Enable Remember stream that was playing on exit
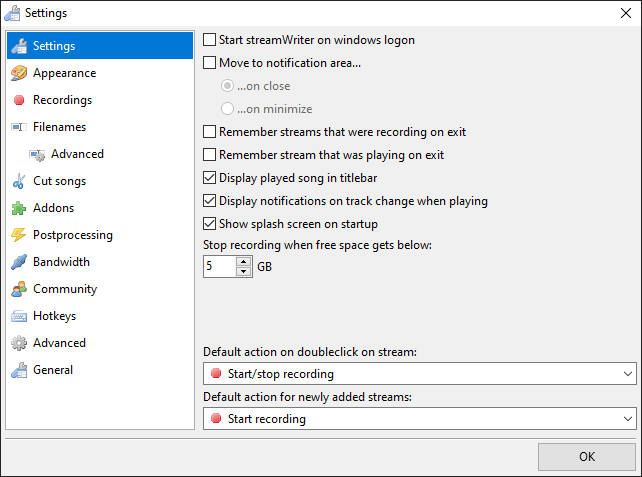The image size is (642, 477). [x=209, y=155]
